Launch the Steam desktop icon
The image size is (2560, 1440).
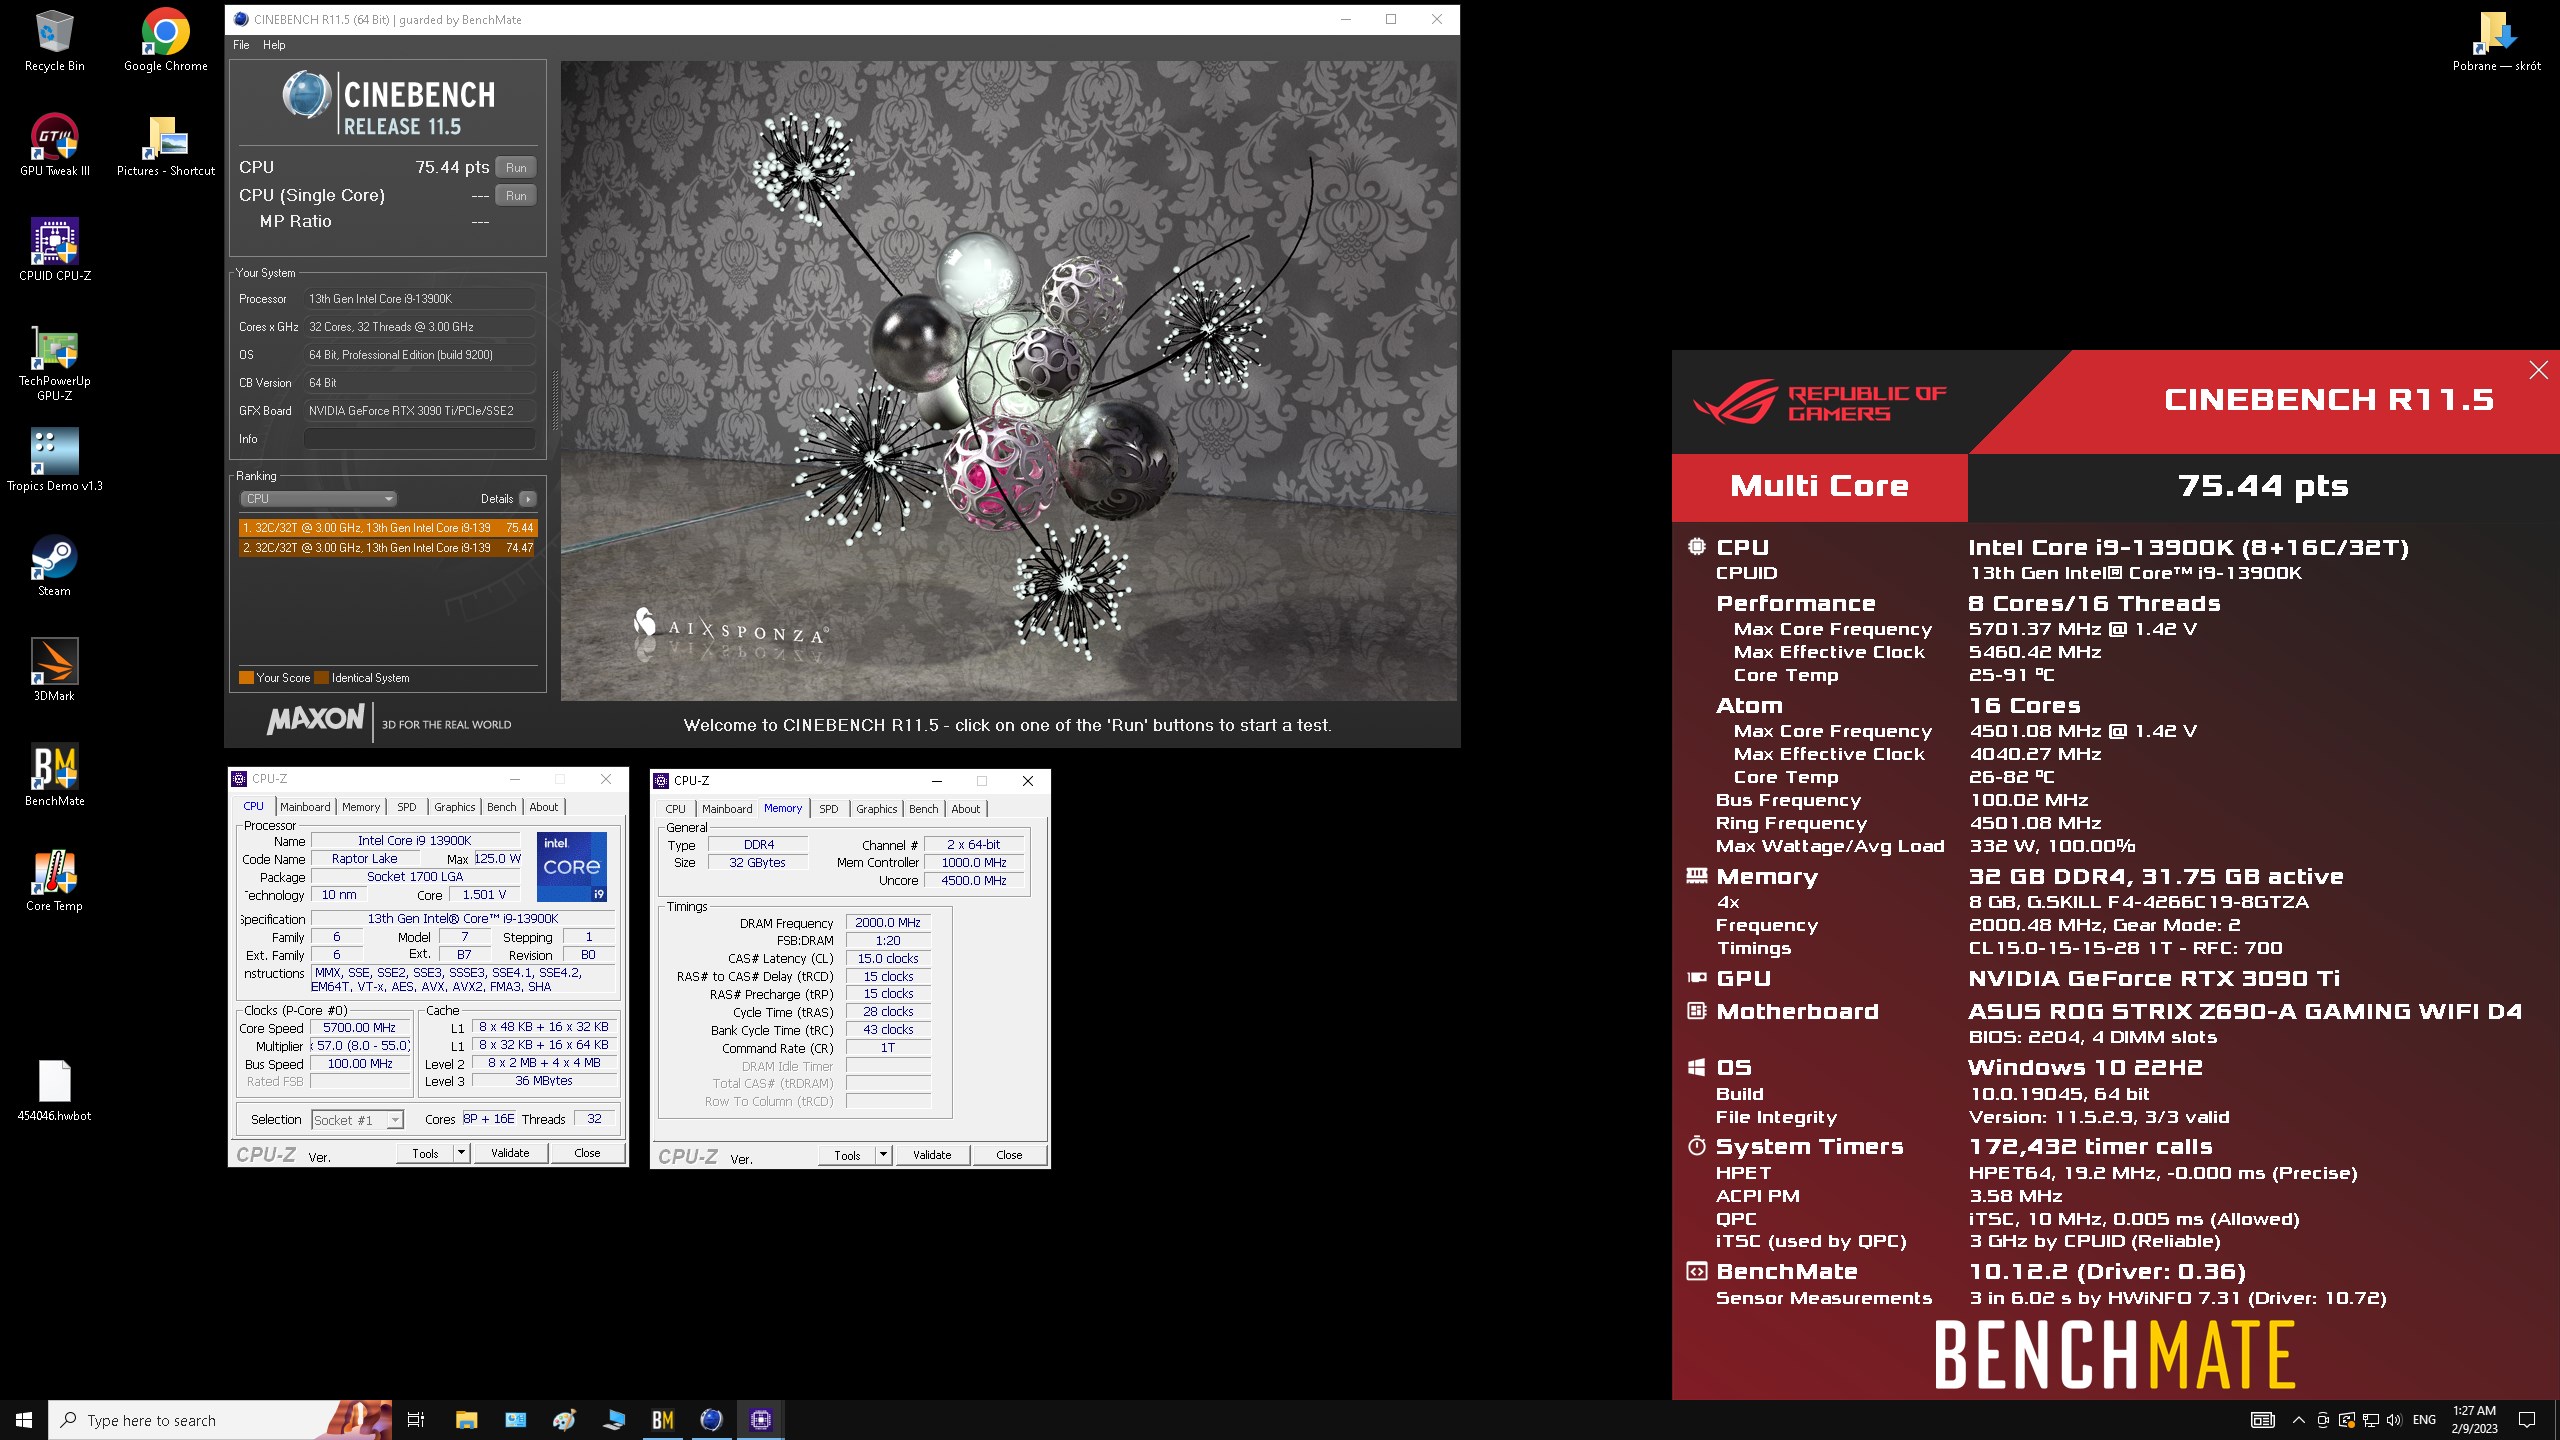point(54,565)
